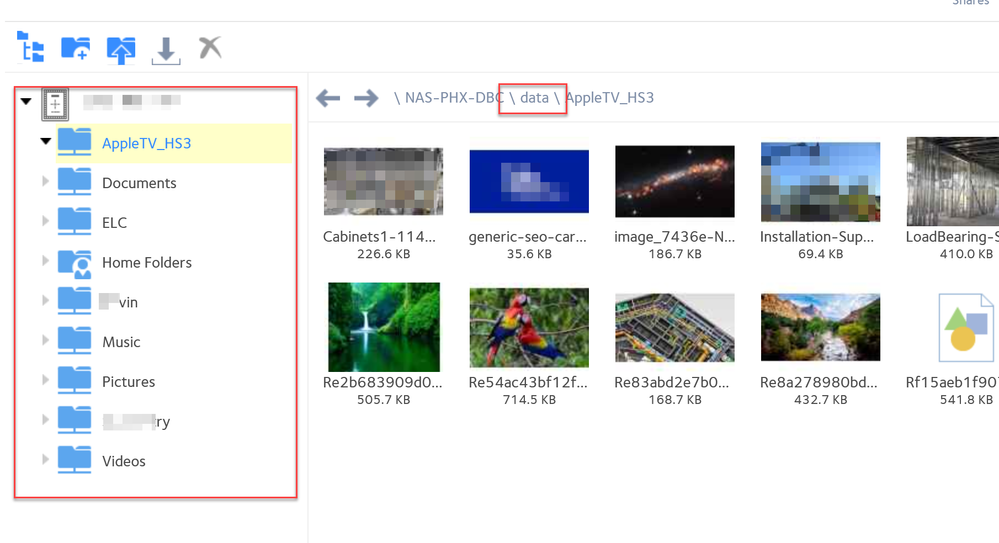
Task: Click the file name 'Re2b683909d0...'
Action: [382, 382]
